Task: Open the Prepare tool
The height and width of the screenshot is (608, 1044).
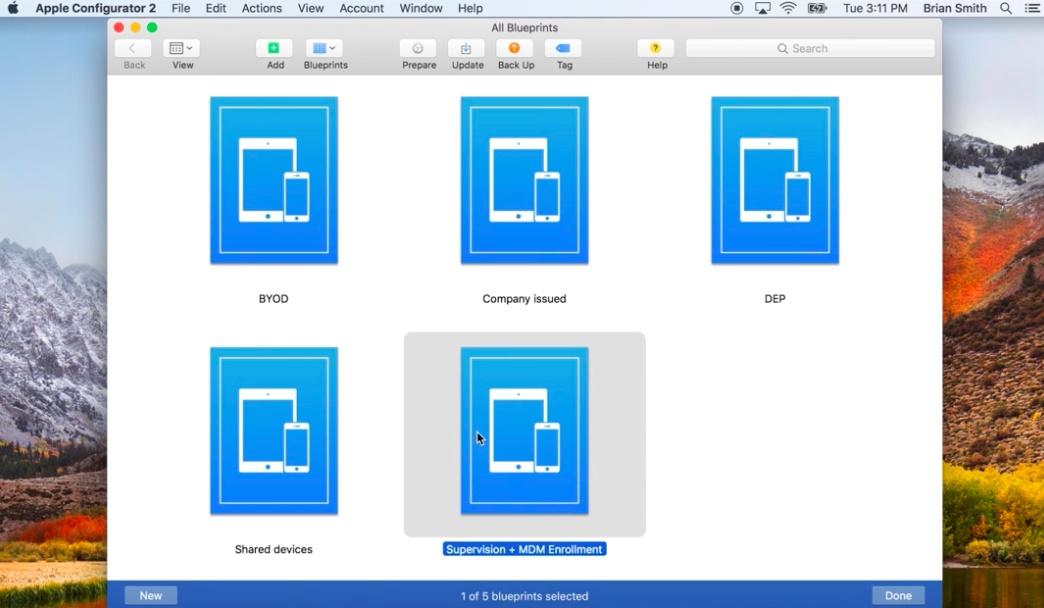Action: [418, 48]
